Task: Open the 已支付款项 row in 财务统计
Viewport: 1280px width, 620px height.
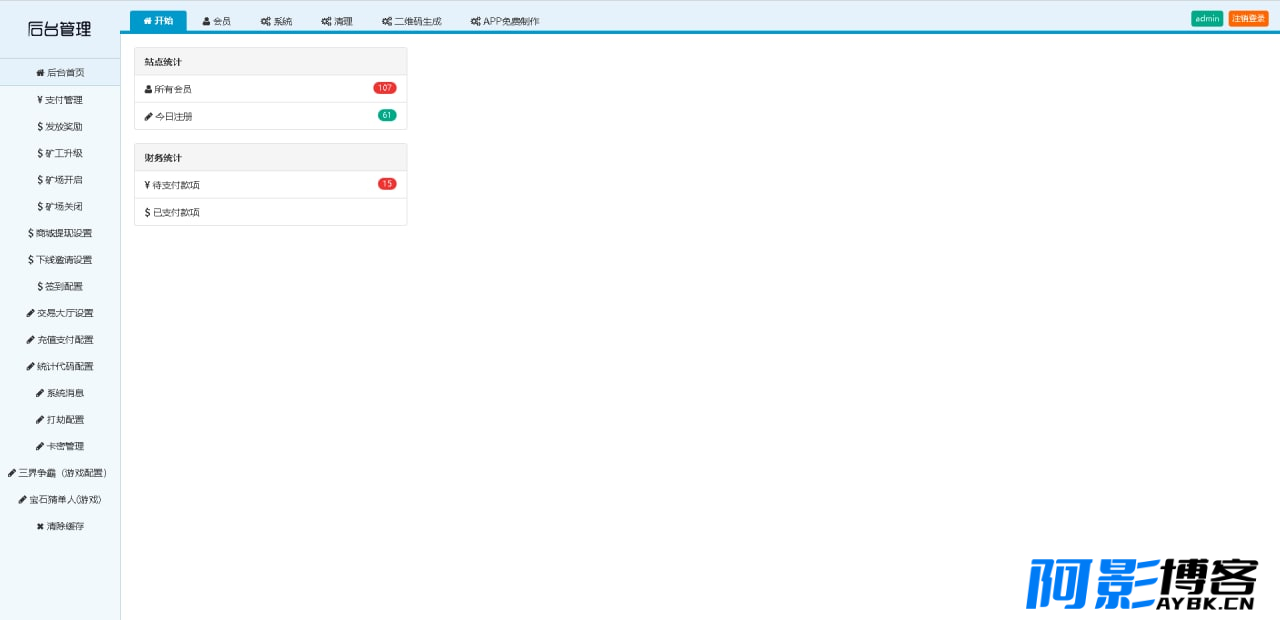Action: tap(271, 212)
